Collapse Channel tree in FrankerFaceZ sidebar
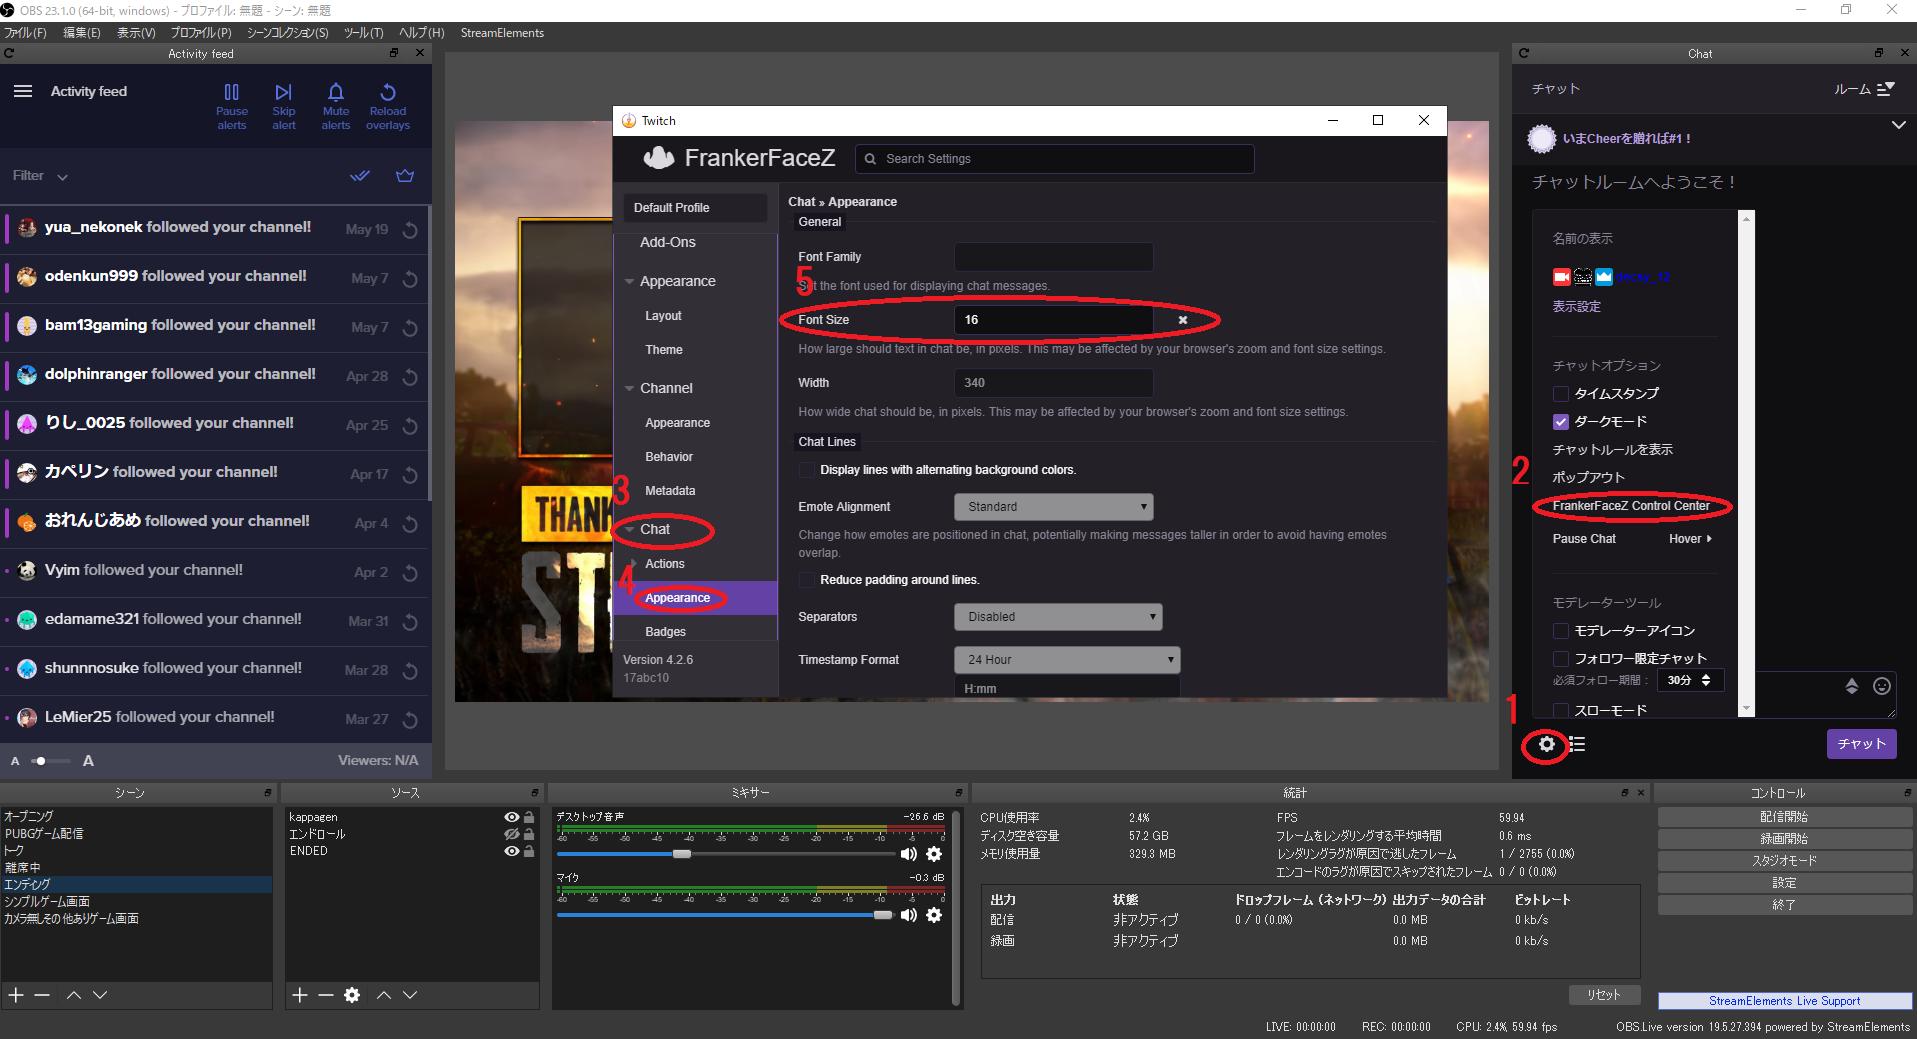Screen dimensions: 1917x1039 click(630, 389)
